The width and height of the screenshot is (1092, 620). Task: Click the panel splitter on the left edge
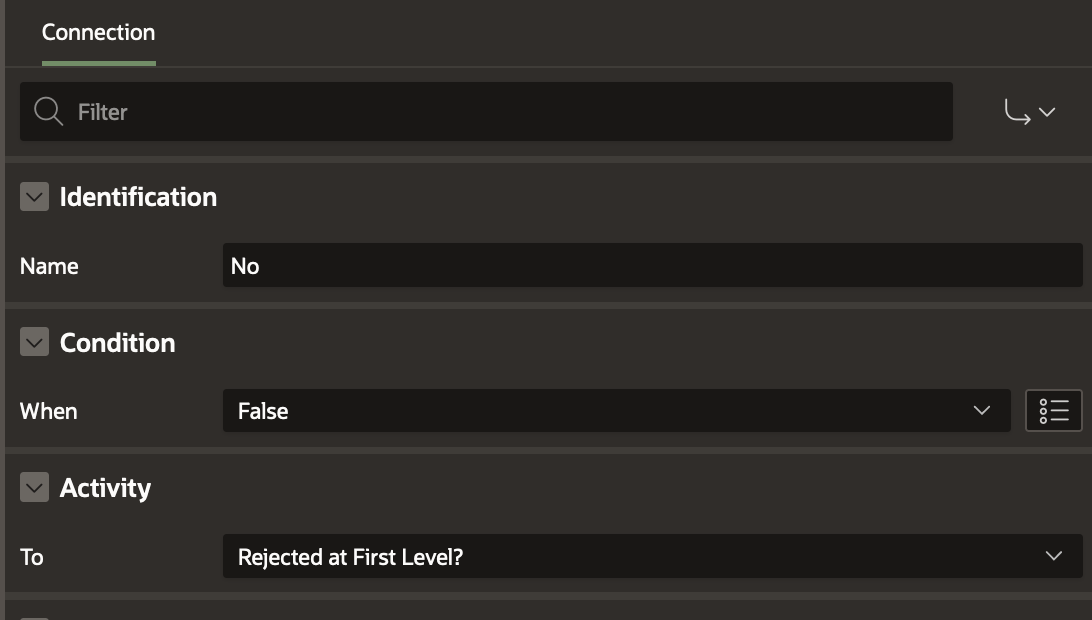point(2,310)
